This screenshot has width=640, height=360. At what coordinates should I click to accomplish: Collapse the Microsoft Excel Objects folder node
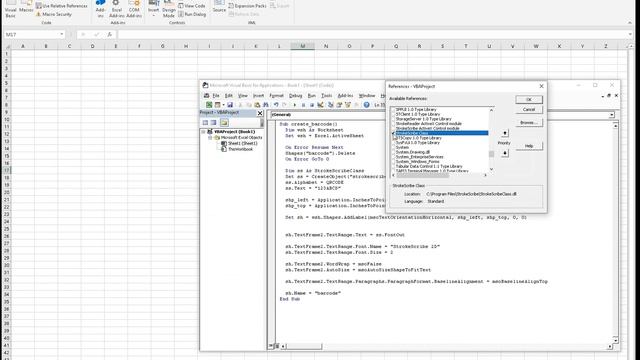coord(211,138)
